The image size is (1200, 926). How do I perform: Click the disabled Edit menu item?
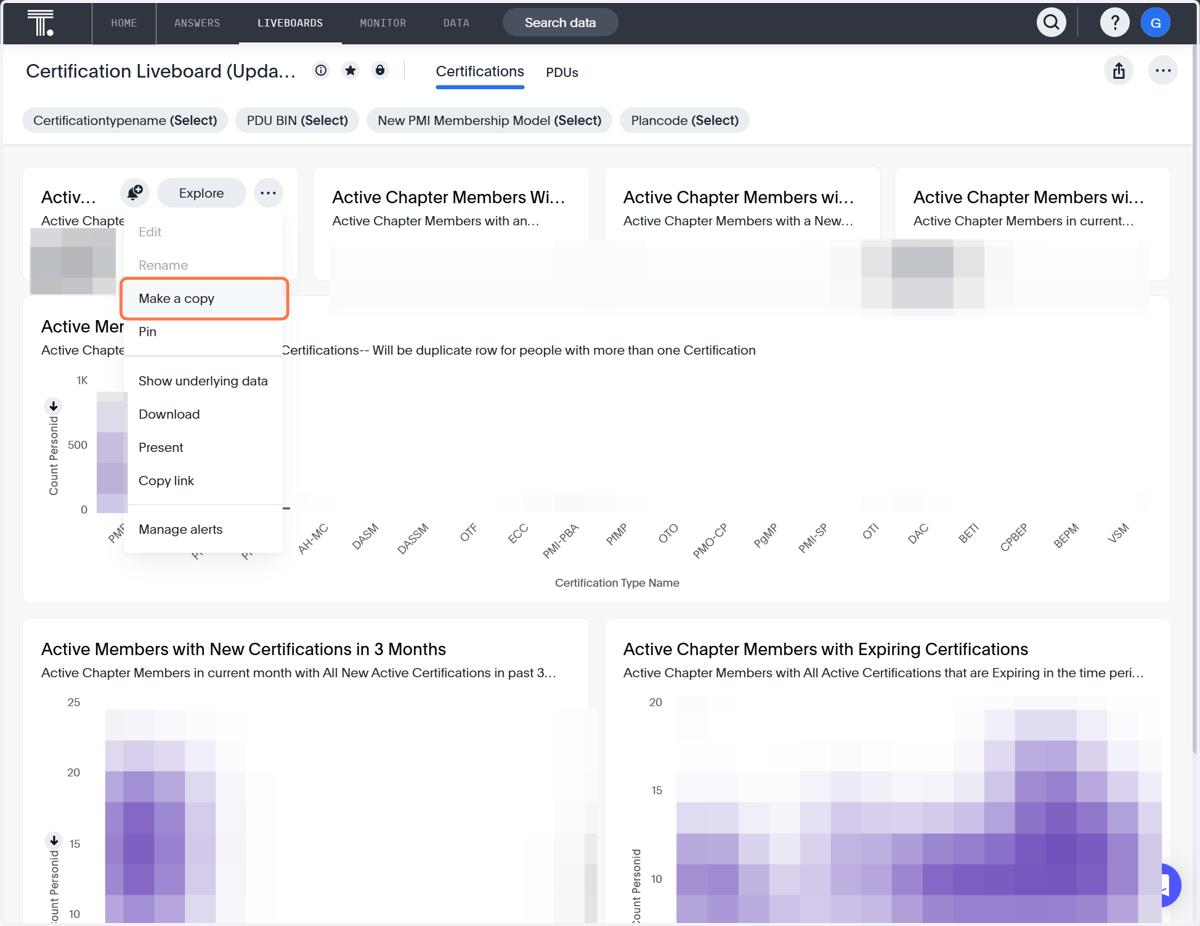click(x=203, y=232)
